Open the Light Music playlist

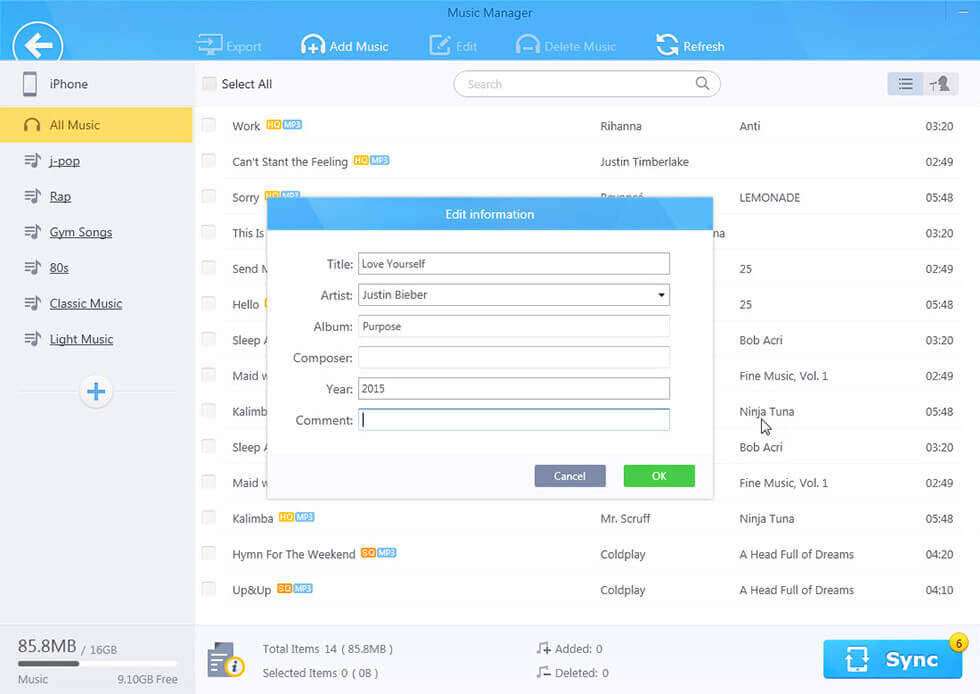[x=81, y=339]
